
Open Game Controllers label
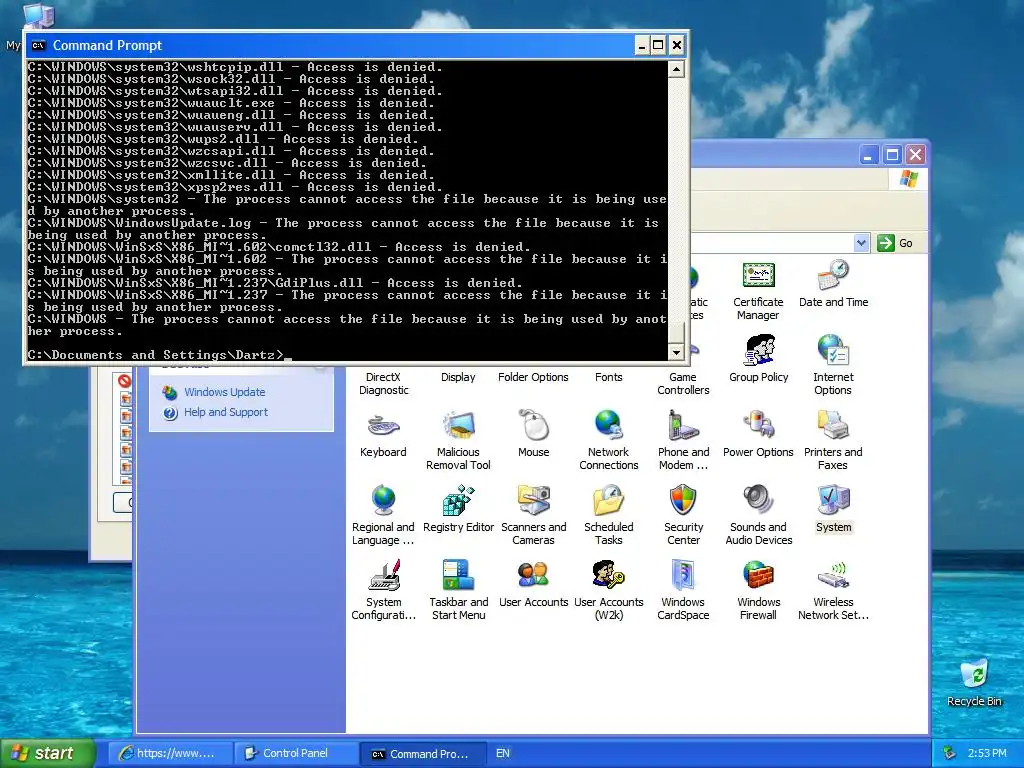coord(683,383)
